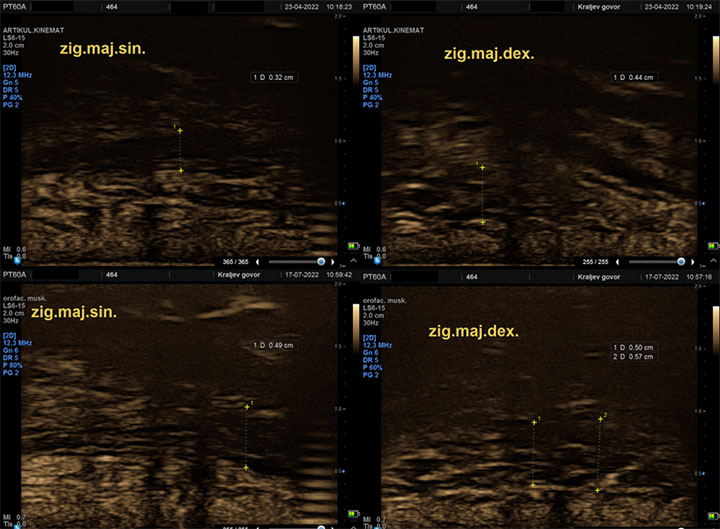Viewport: 720px width, 529px height.
Task: Click next-frame arrow in top-left cine bar
Action: click(x=332, y=261)
